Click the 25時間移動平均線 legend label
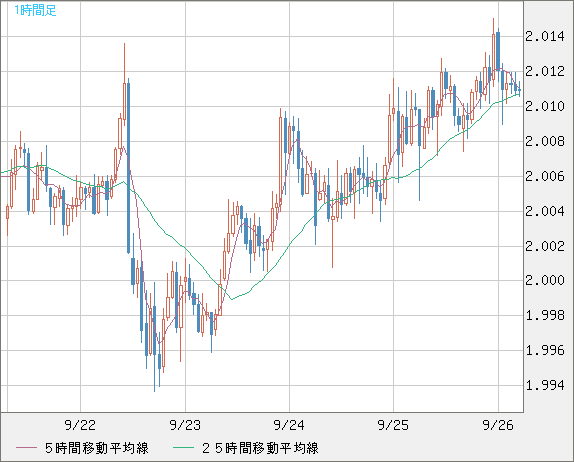The image size is (574, 462). (x=260, y=448)
